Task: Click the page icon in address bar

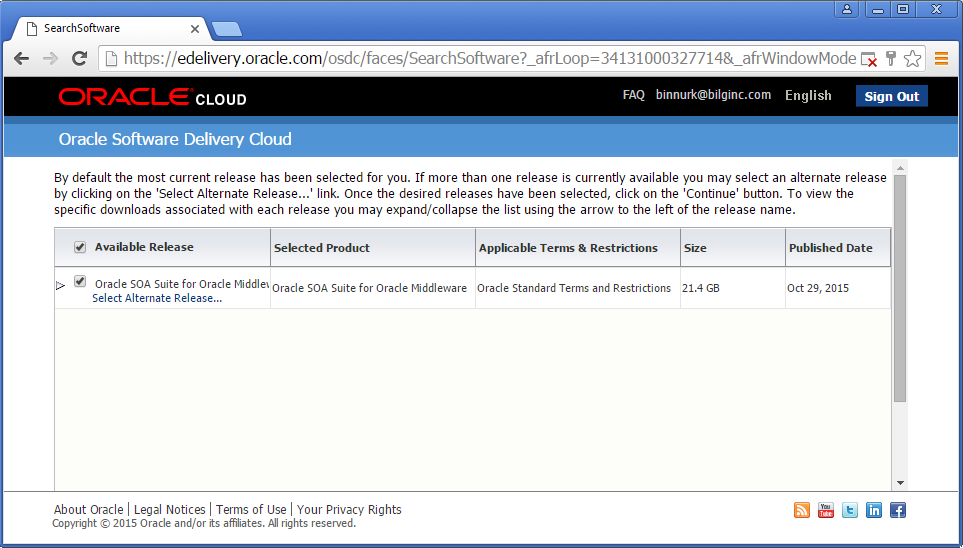Action: [111, 58]
